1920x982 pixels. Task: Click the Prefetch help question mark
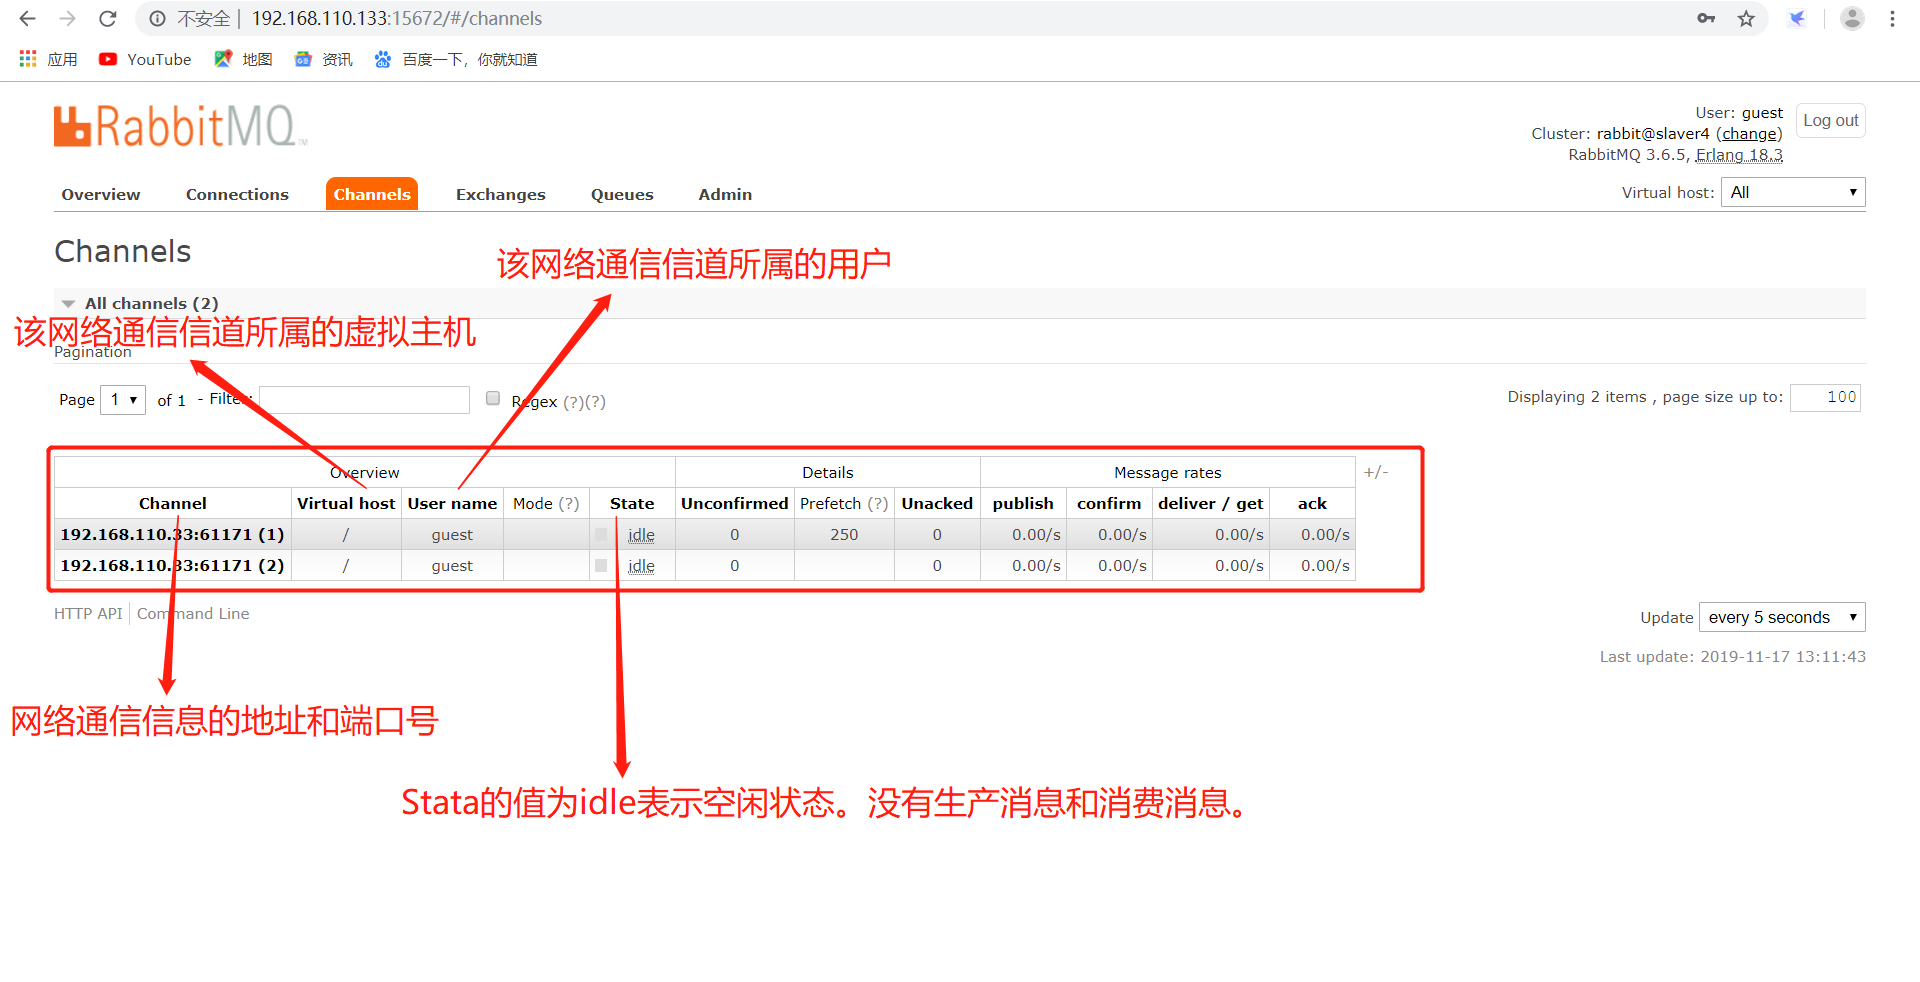[x=877, y=503]
